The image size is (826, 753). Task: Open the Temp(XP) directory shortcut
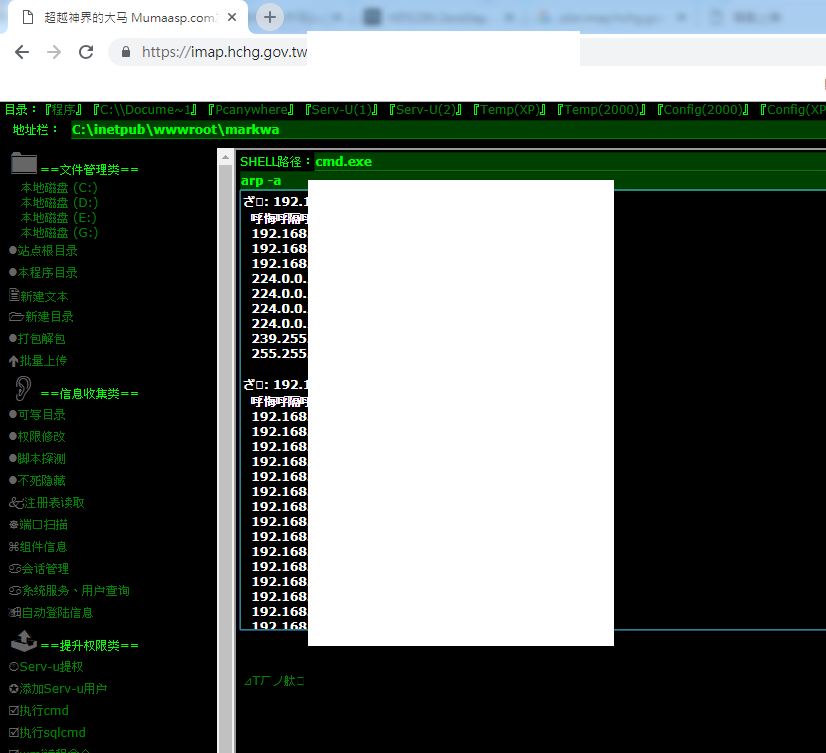pyautogui.click(x=510, y=110)
